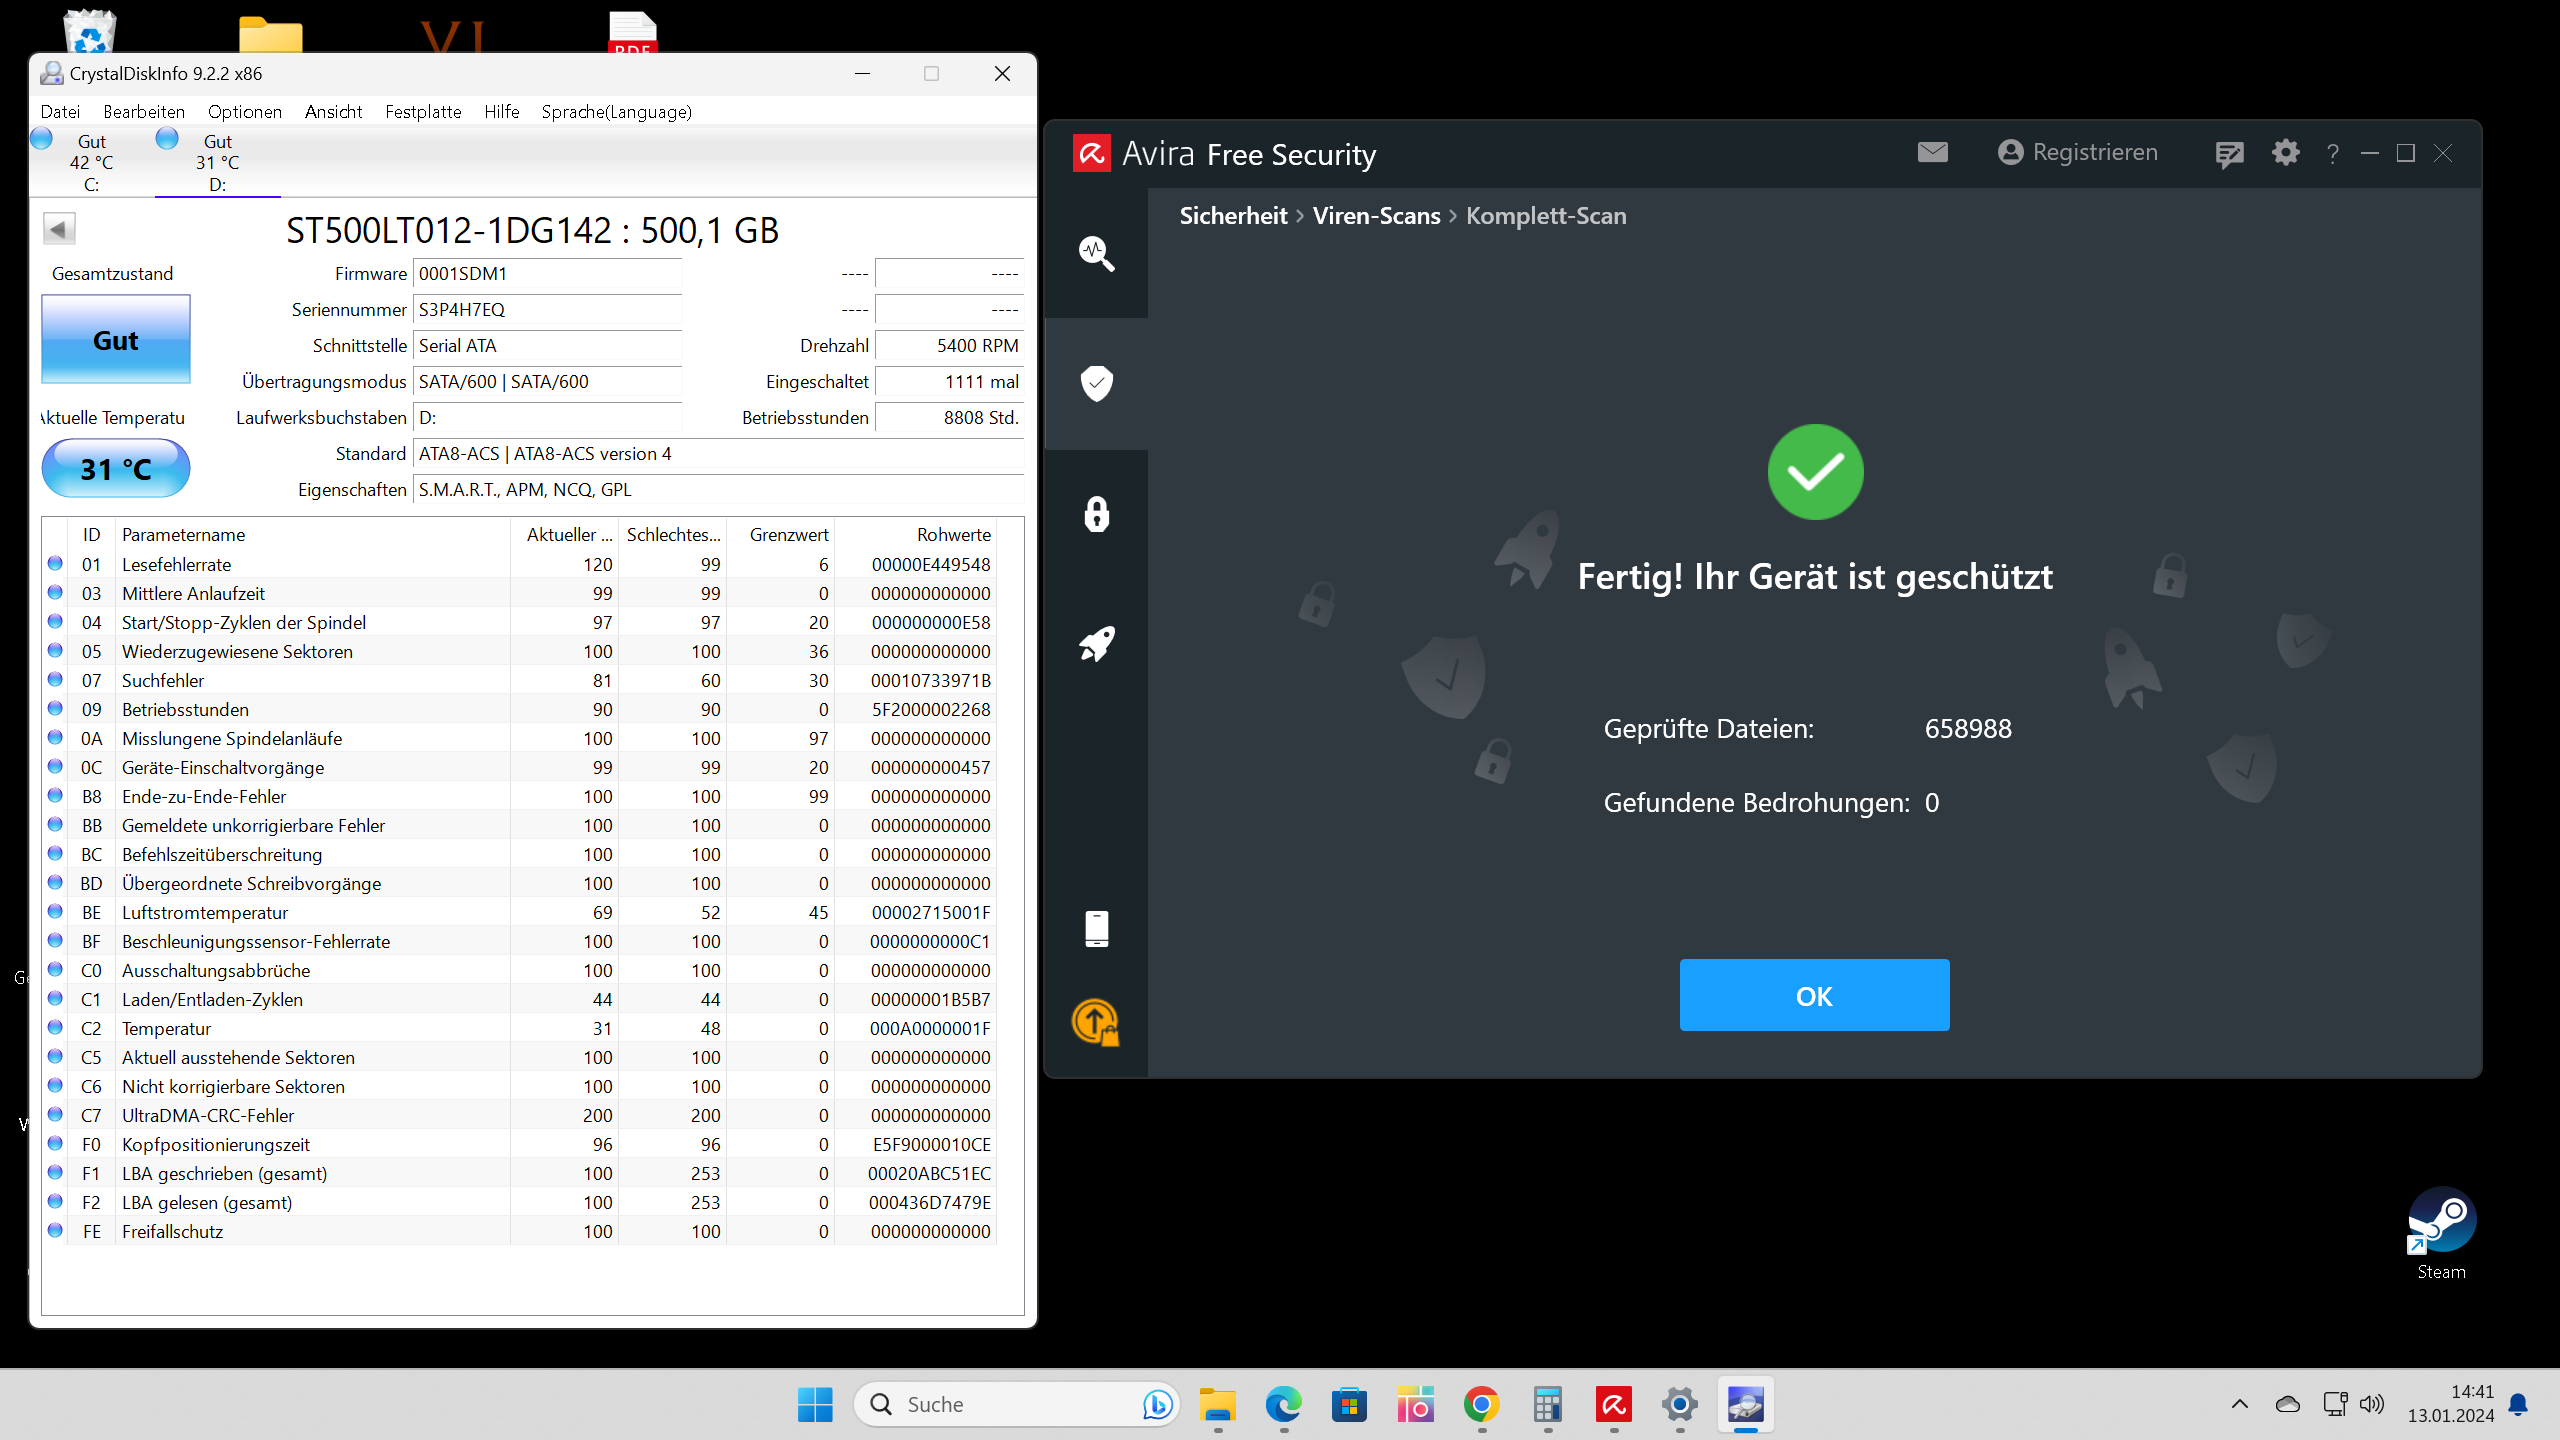
Task: Open the Sprache(Language) menu
Action: 616,111
